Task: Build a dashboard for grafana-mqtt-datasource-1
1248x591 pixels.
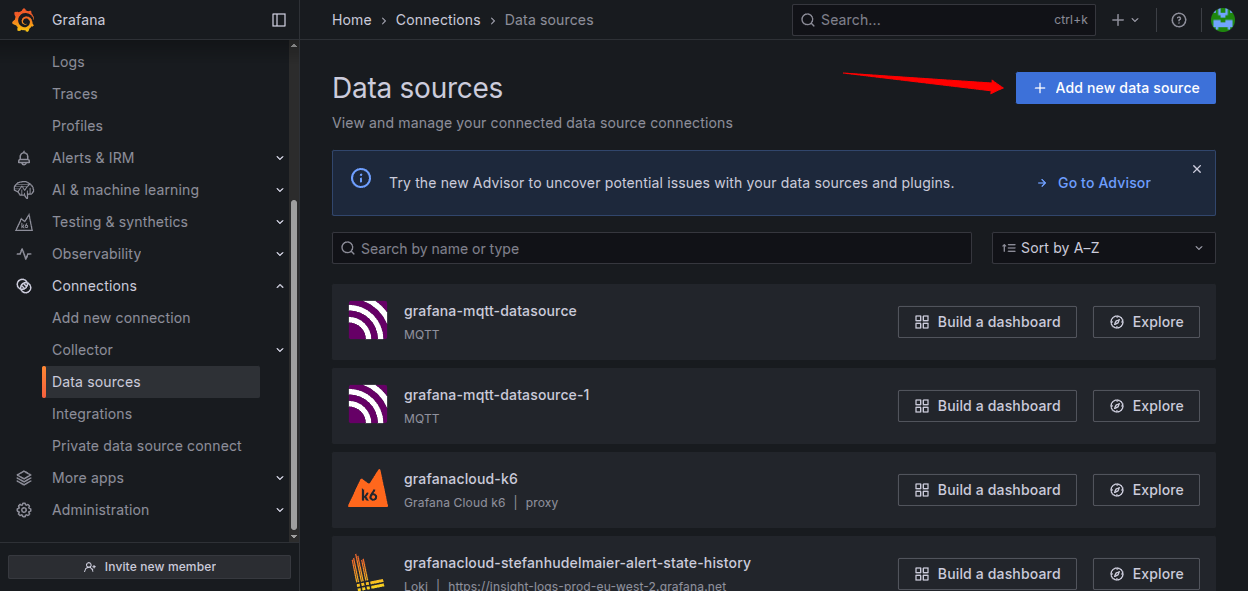Action: point(987,406)
